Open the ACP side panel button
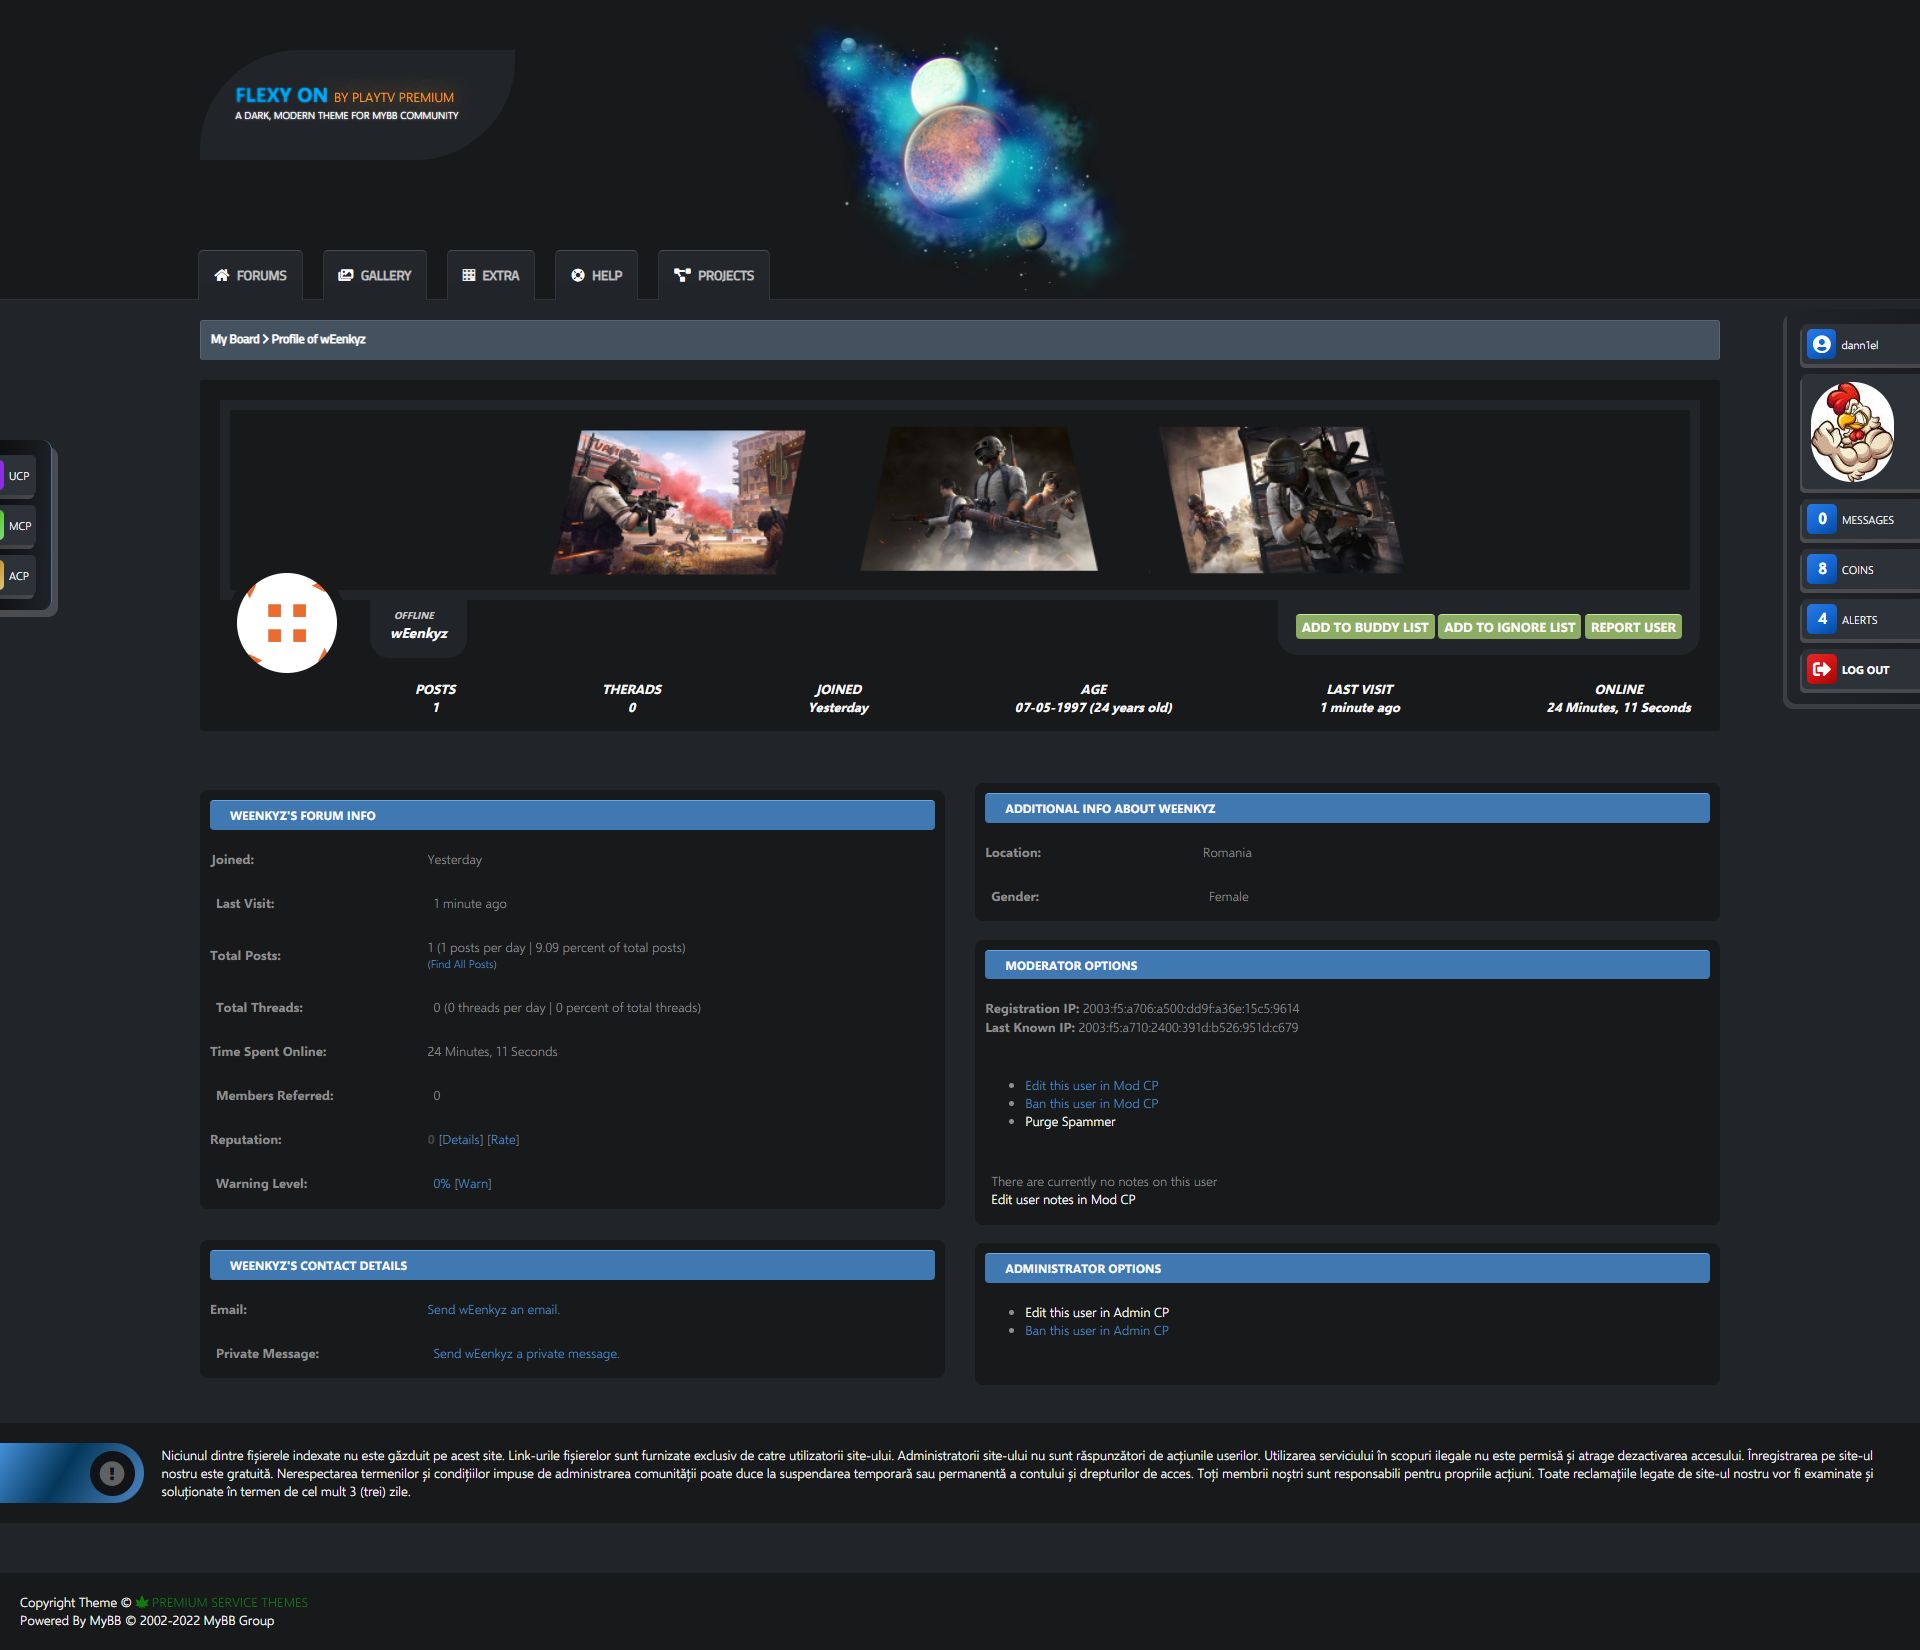 tap(18, 576)
